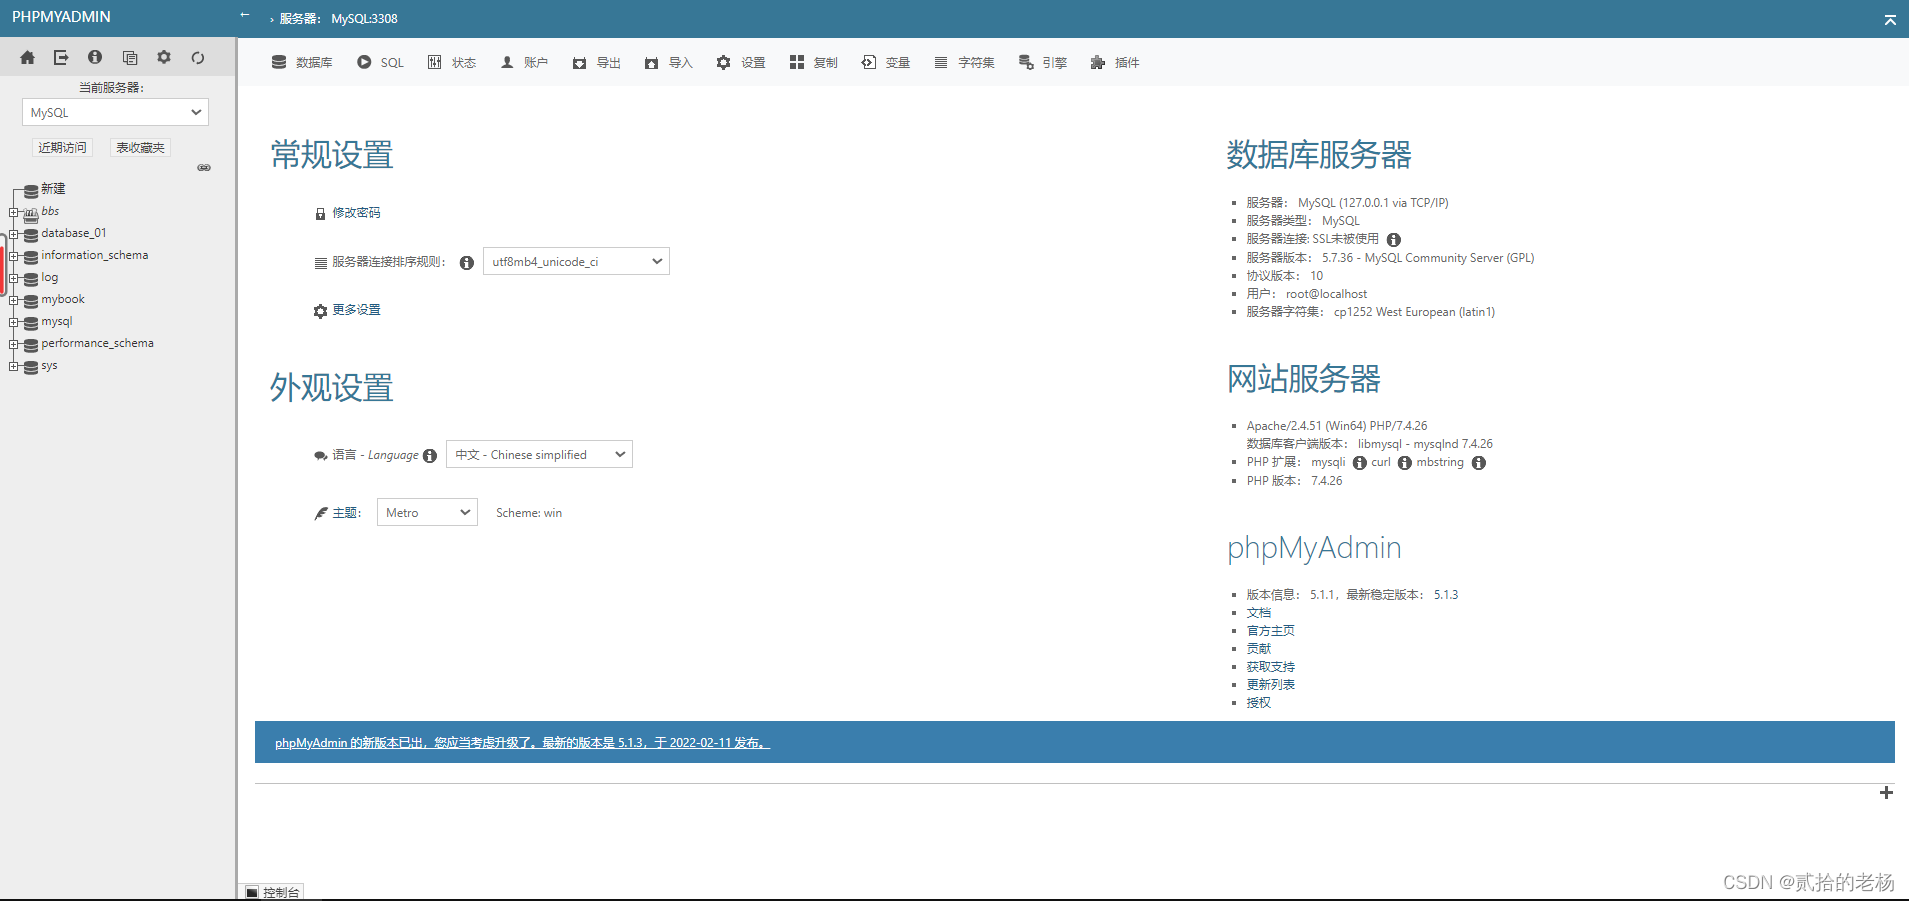Click info icon next to curl
Image resolution: width=1909 pixels, height=901 pixels.
(1405, 463)
